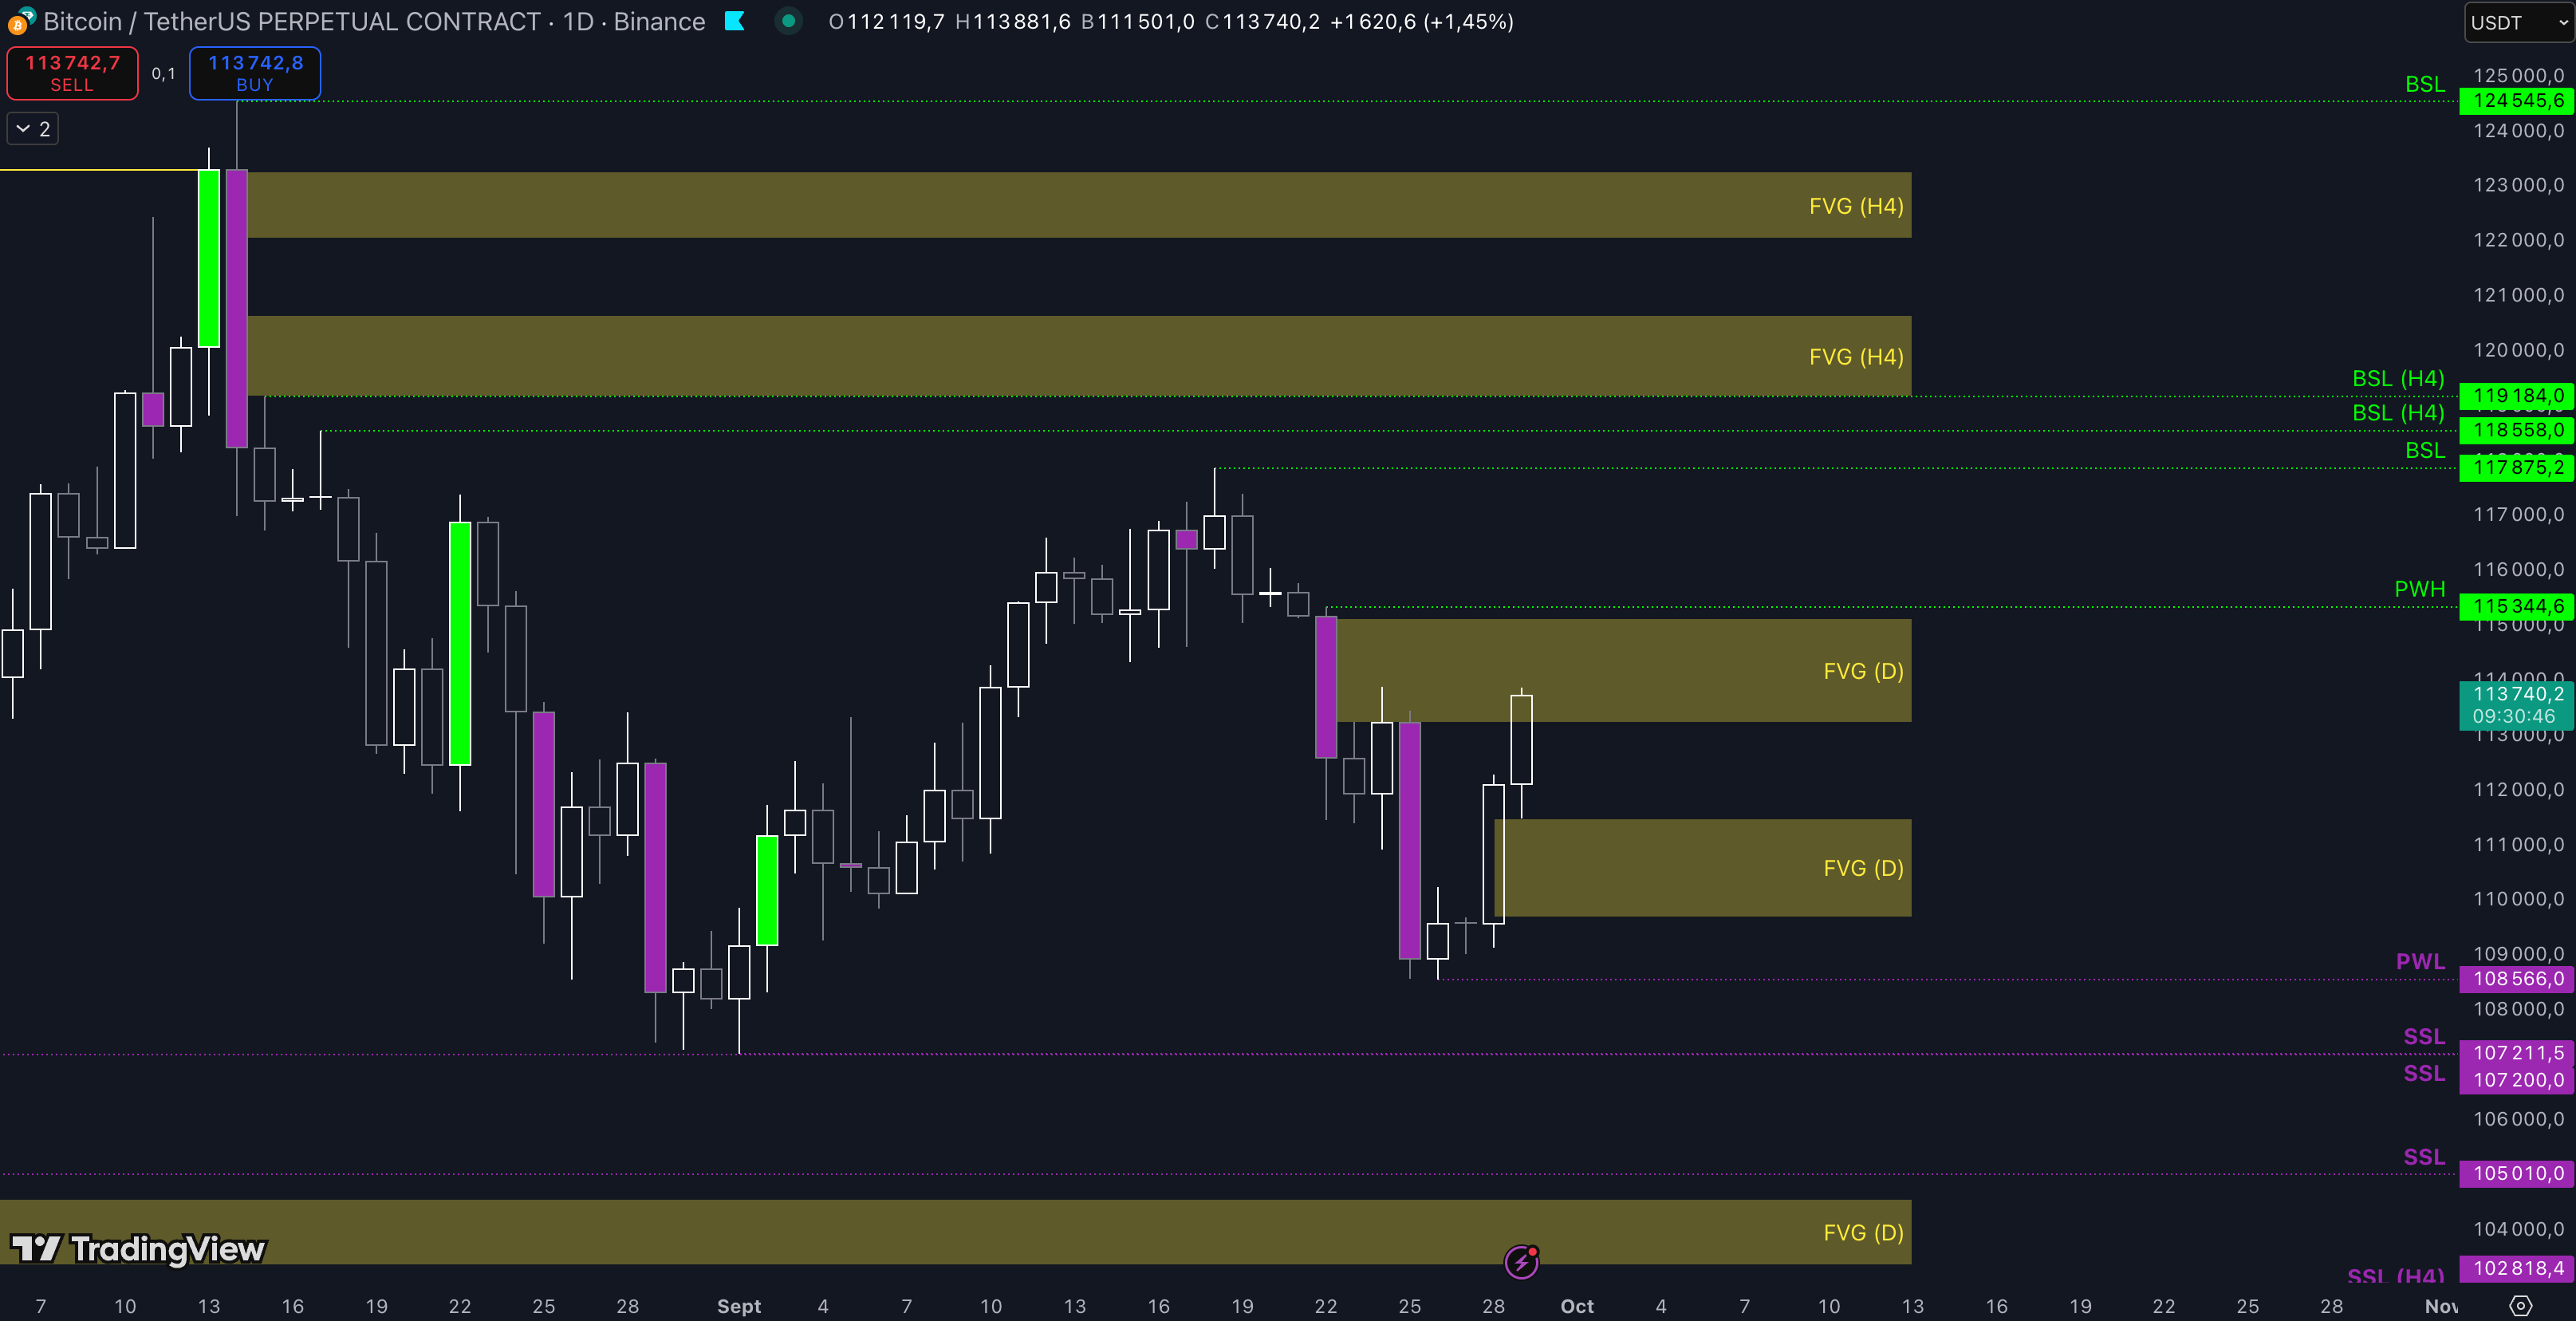
Task: Click the top FVG (H4) yellow zone
Action: pos(1078,205)
